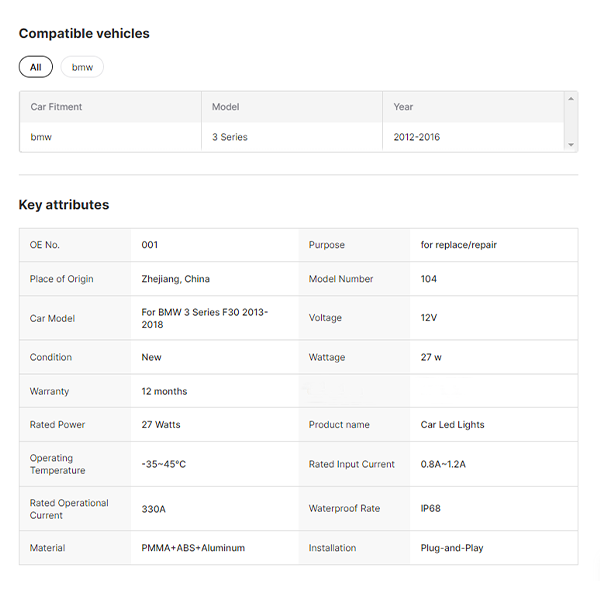
Task: Select the "2012-2016" year cell
Action: [416, 137]
